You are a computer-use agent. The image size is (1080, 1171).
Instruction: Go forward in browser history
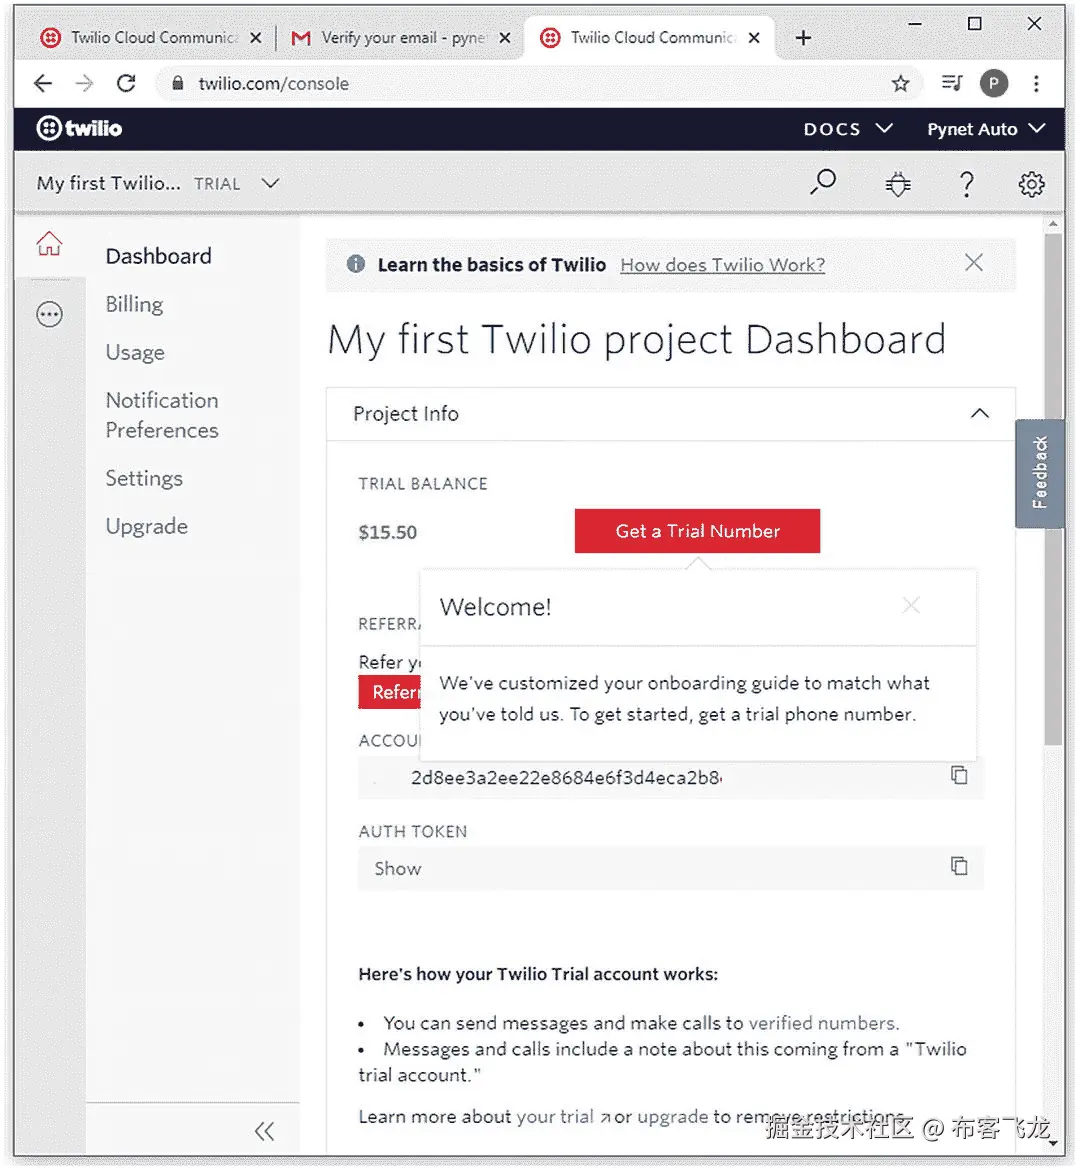[x=84, y=83]
